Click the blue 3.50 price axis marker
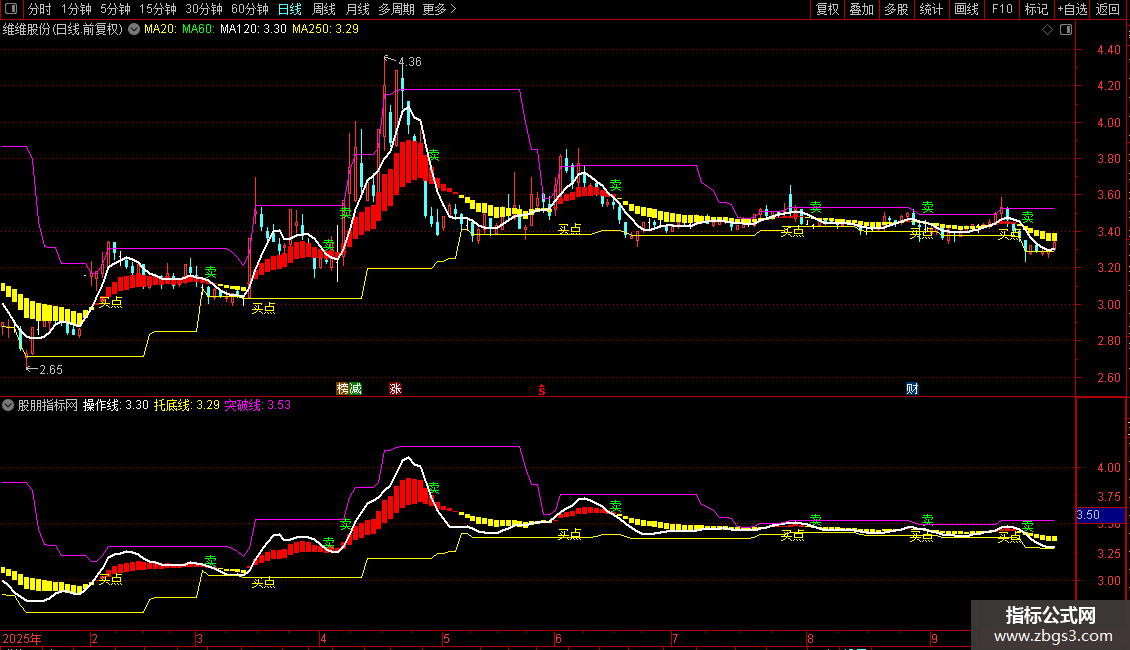This screenshot has width=1130, height=650. pos(1100,515)
